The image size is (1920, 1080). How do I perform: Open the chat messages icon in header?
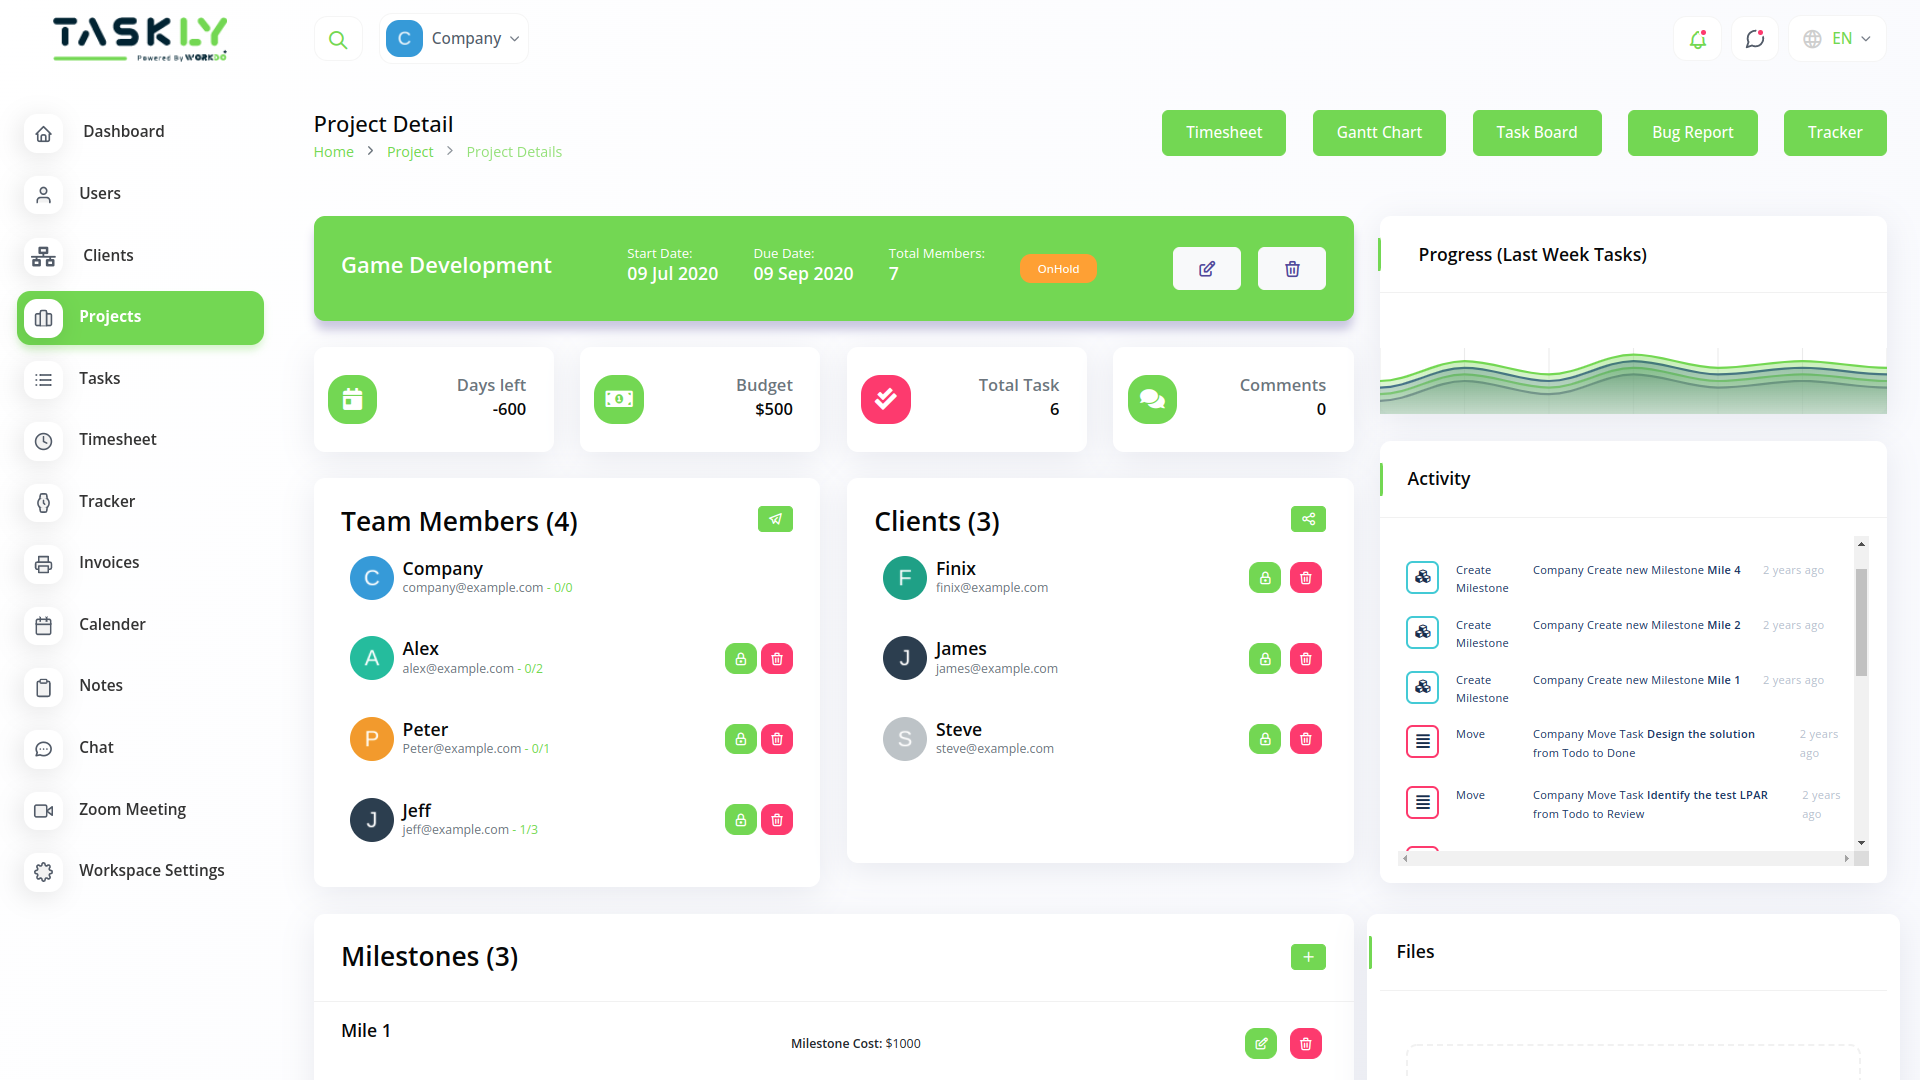point(1754,38)
